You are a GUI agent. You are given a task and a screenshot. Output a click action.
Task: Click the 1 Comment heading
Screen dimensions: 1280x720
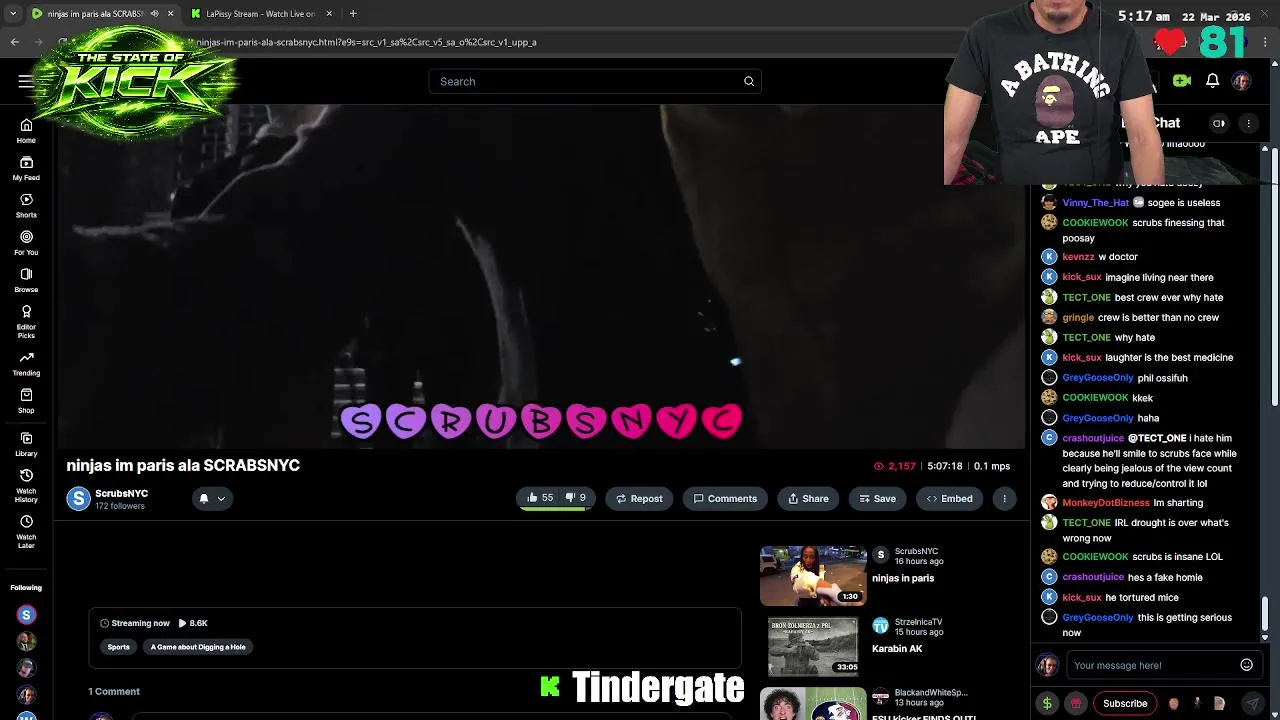pos(114,691)
